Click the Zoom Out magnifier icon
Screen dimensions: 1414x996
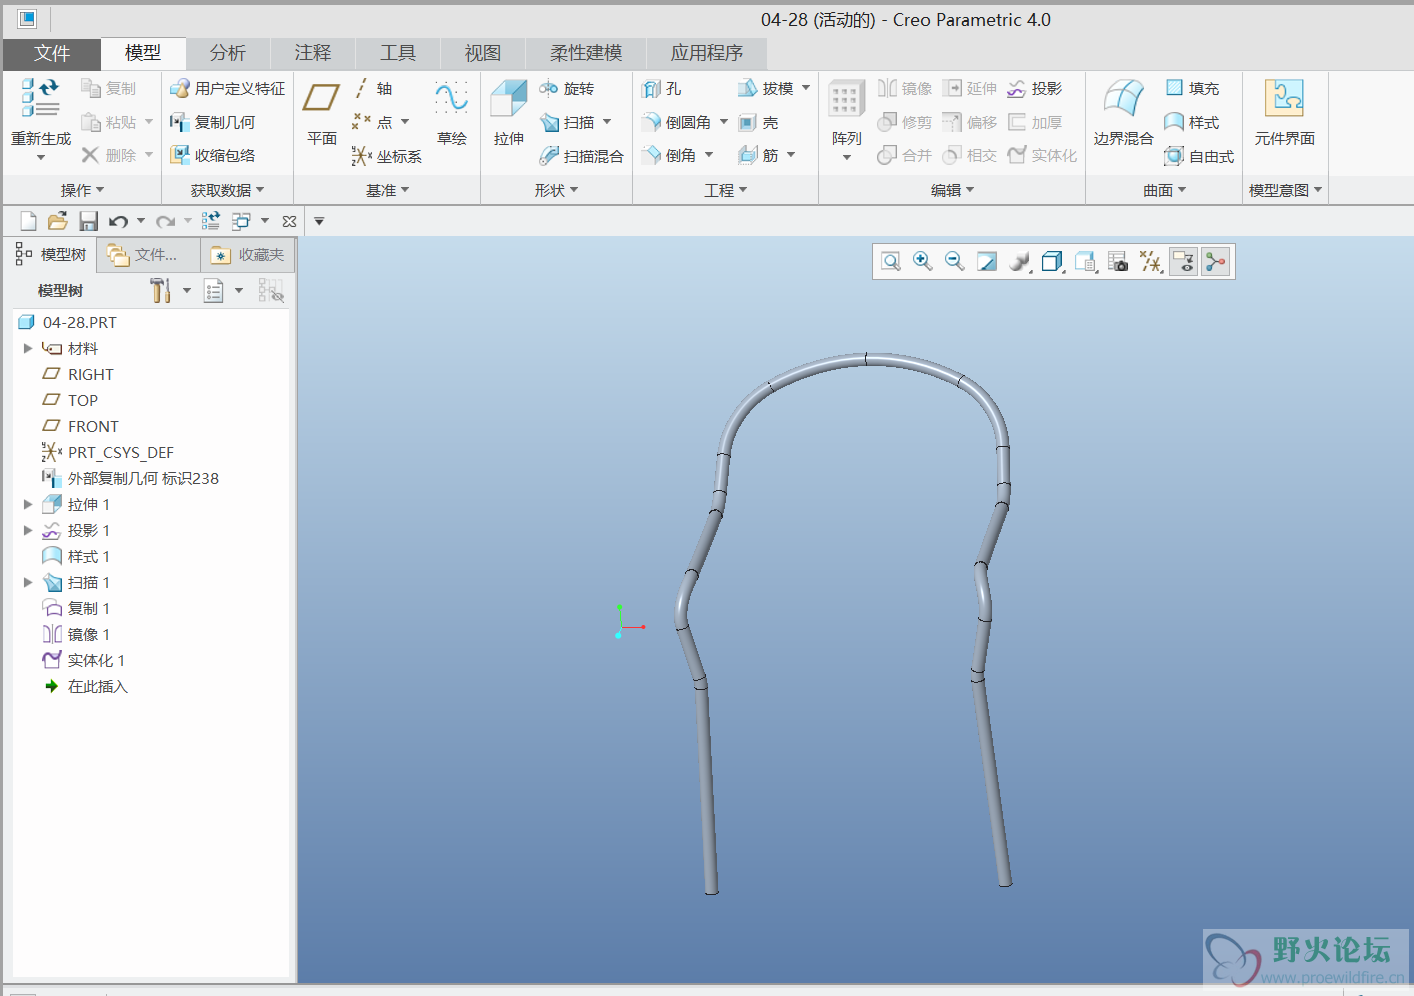[x=955, y=262]
